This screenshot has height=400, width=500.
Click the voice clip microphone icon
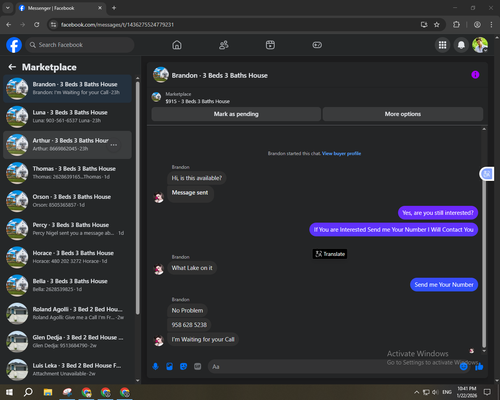(x=155, y=367)
